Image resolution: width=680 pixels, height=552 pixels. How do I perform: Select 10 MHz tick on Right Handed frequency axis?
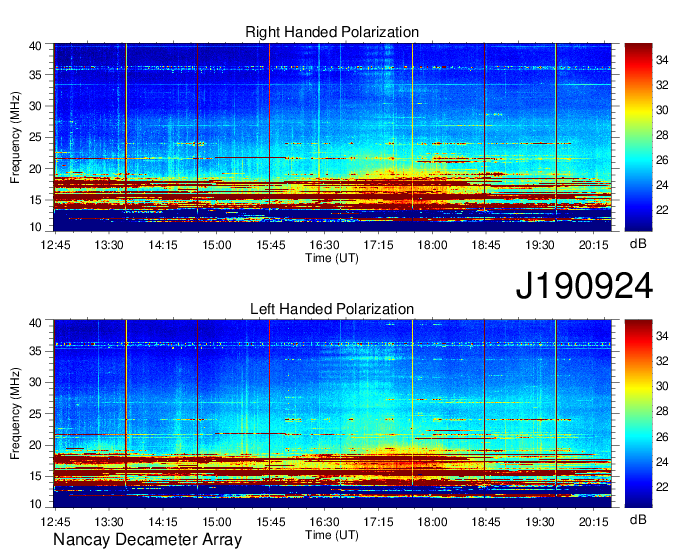coord(36,227)
